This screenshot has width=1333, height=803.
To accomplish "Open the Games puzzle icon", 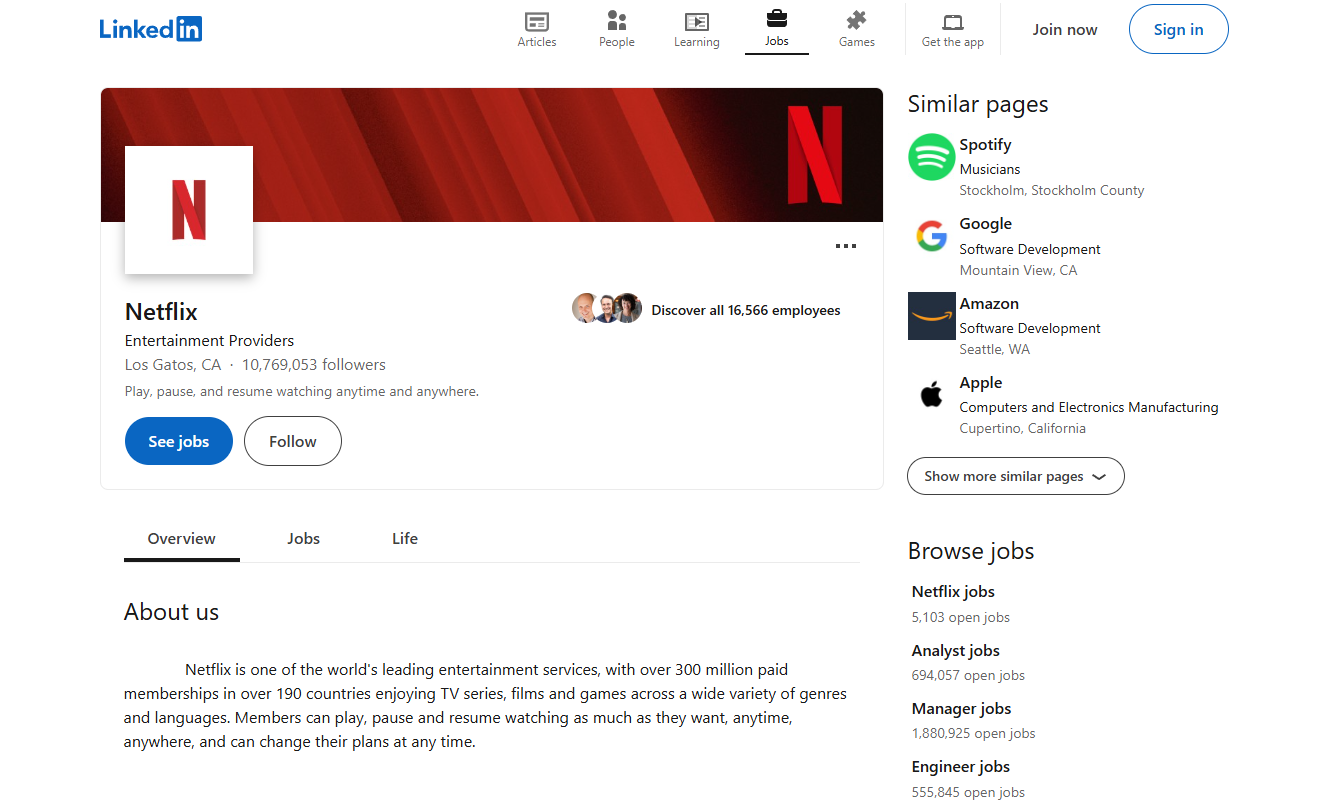I will click(x=857, y=21).
